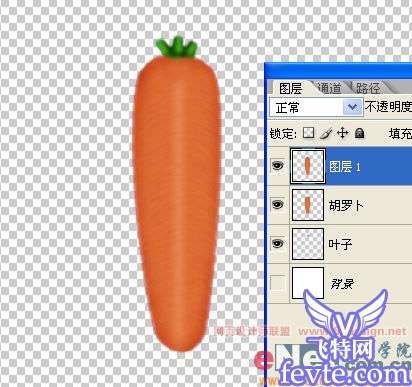412x387 pixels.
Task: Click the lock image pixels brush icon
Action: [326, 134]
